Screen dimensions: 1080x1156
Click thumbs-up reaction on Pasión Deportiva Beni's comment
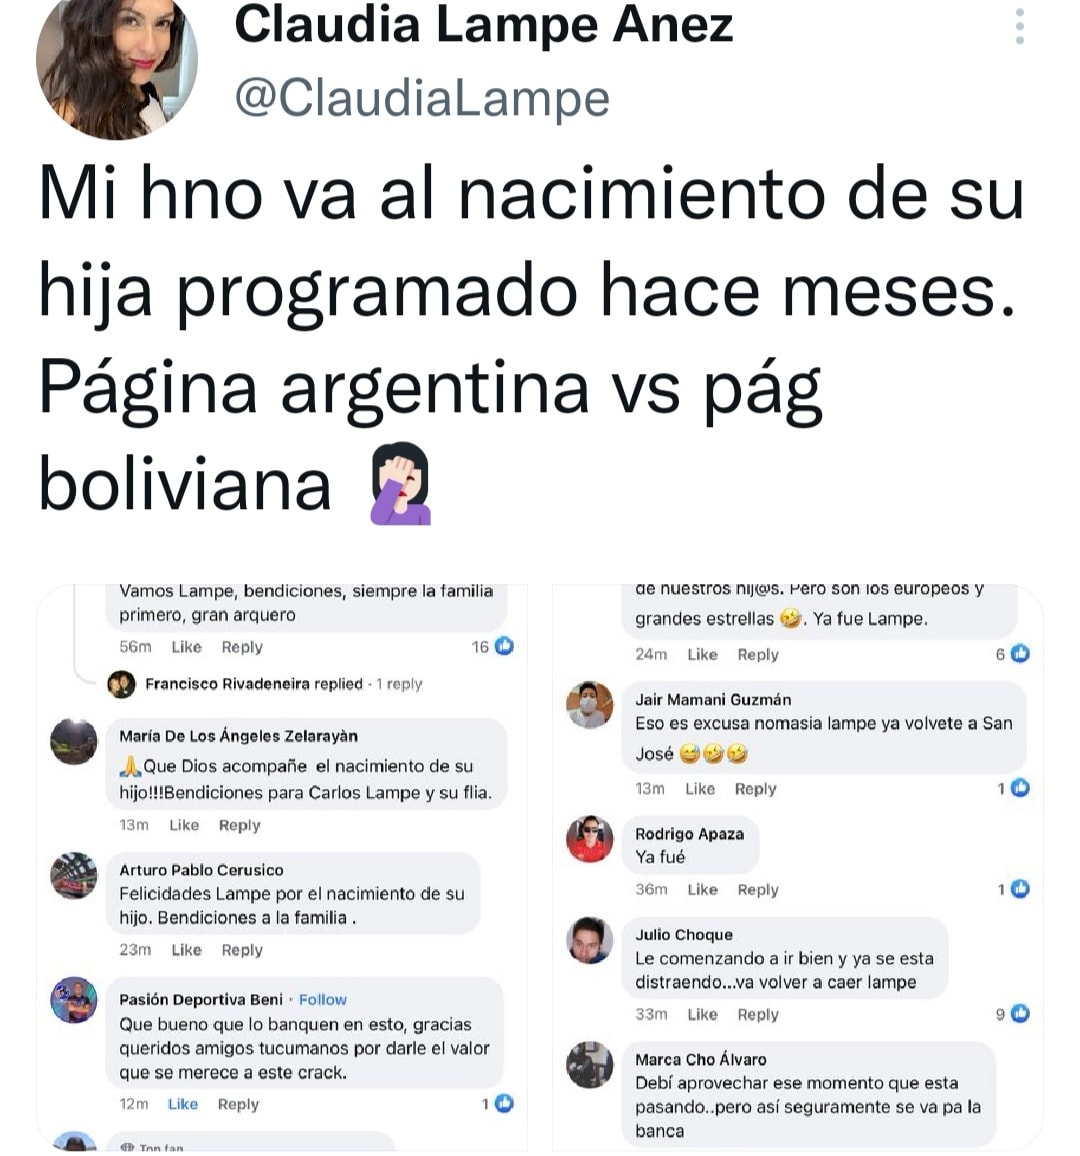[504, 1103]
